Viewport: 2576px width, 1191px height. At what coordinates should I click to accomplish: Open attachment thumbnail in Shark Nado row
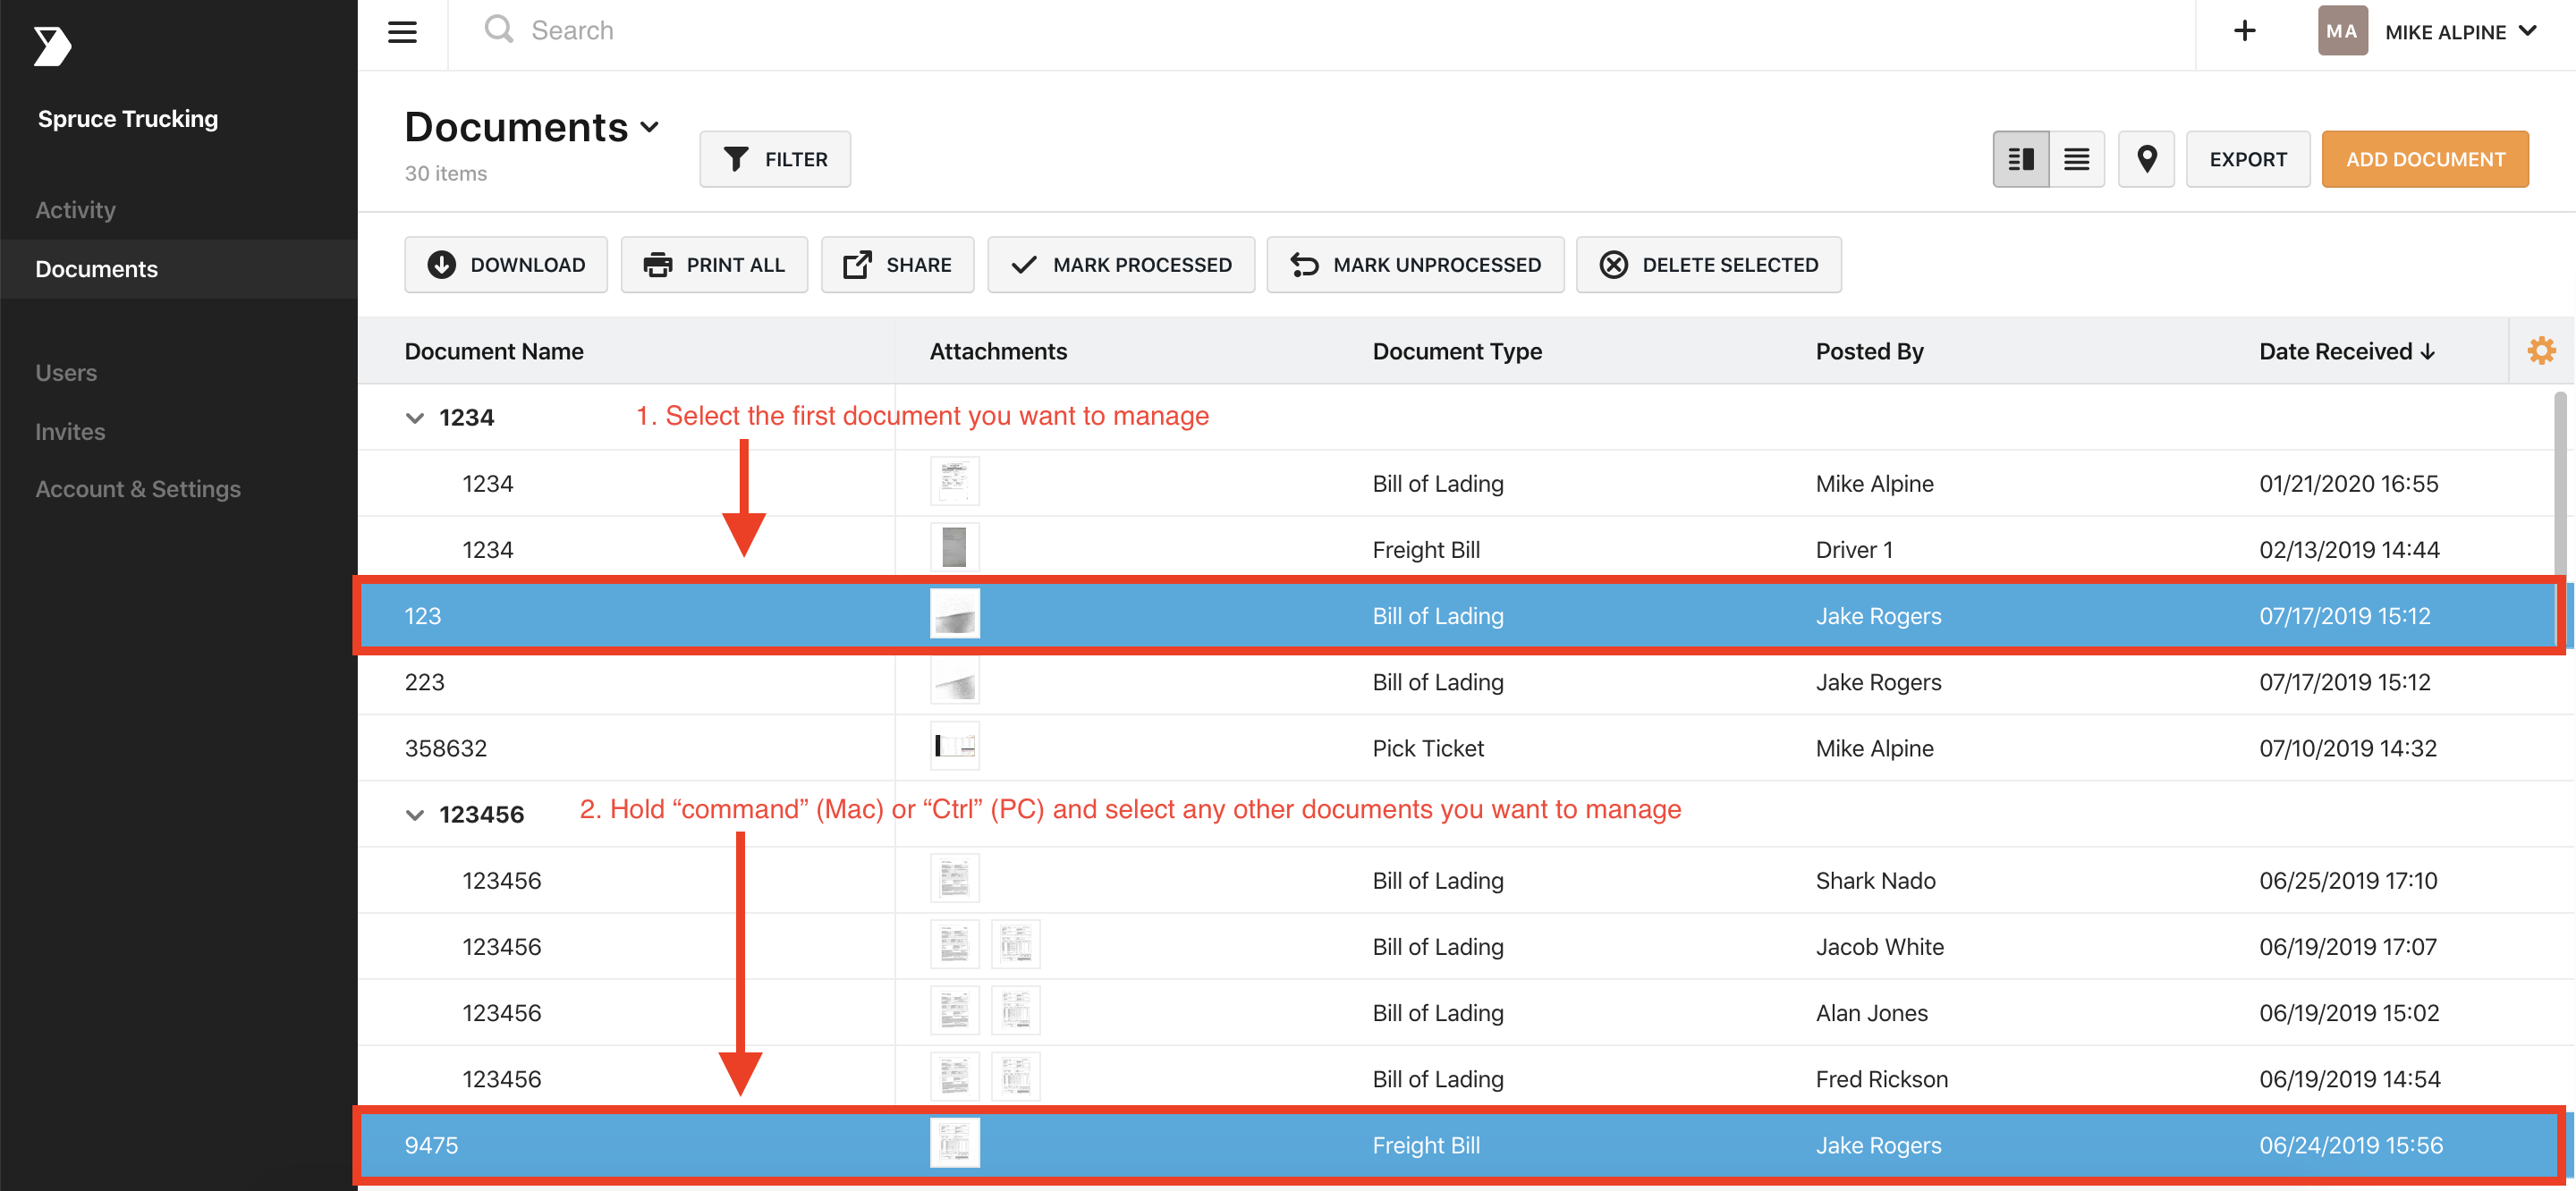click(x=954, y=879)
